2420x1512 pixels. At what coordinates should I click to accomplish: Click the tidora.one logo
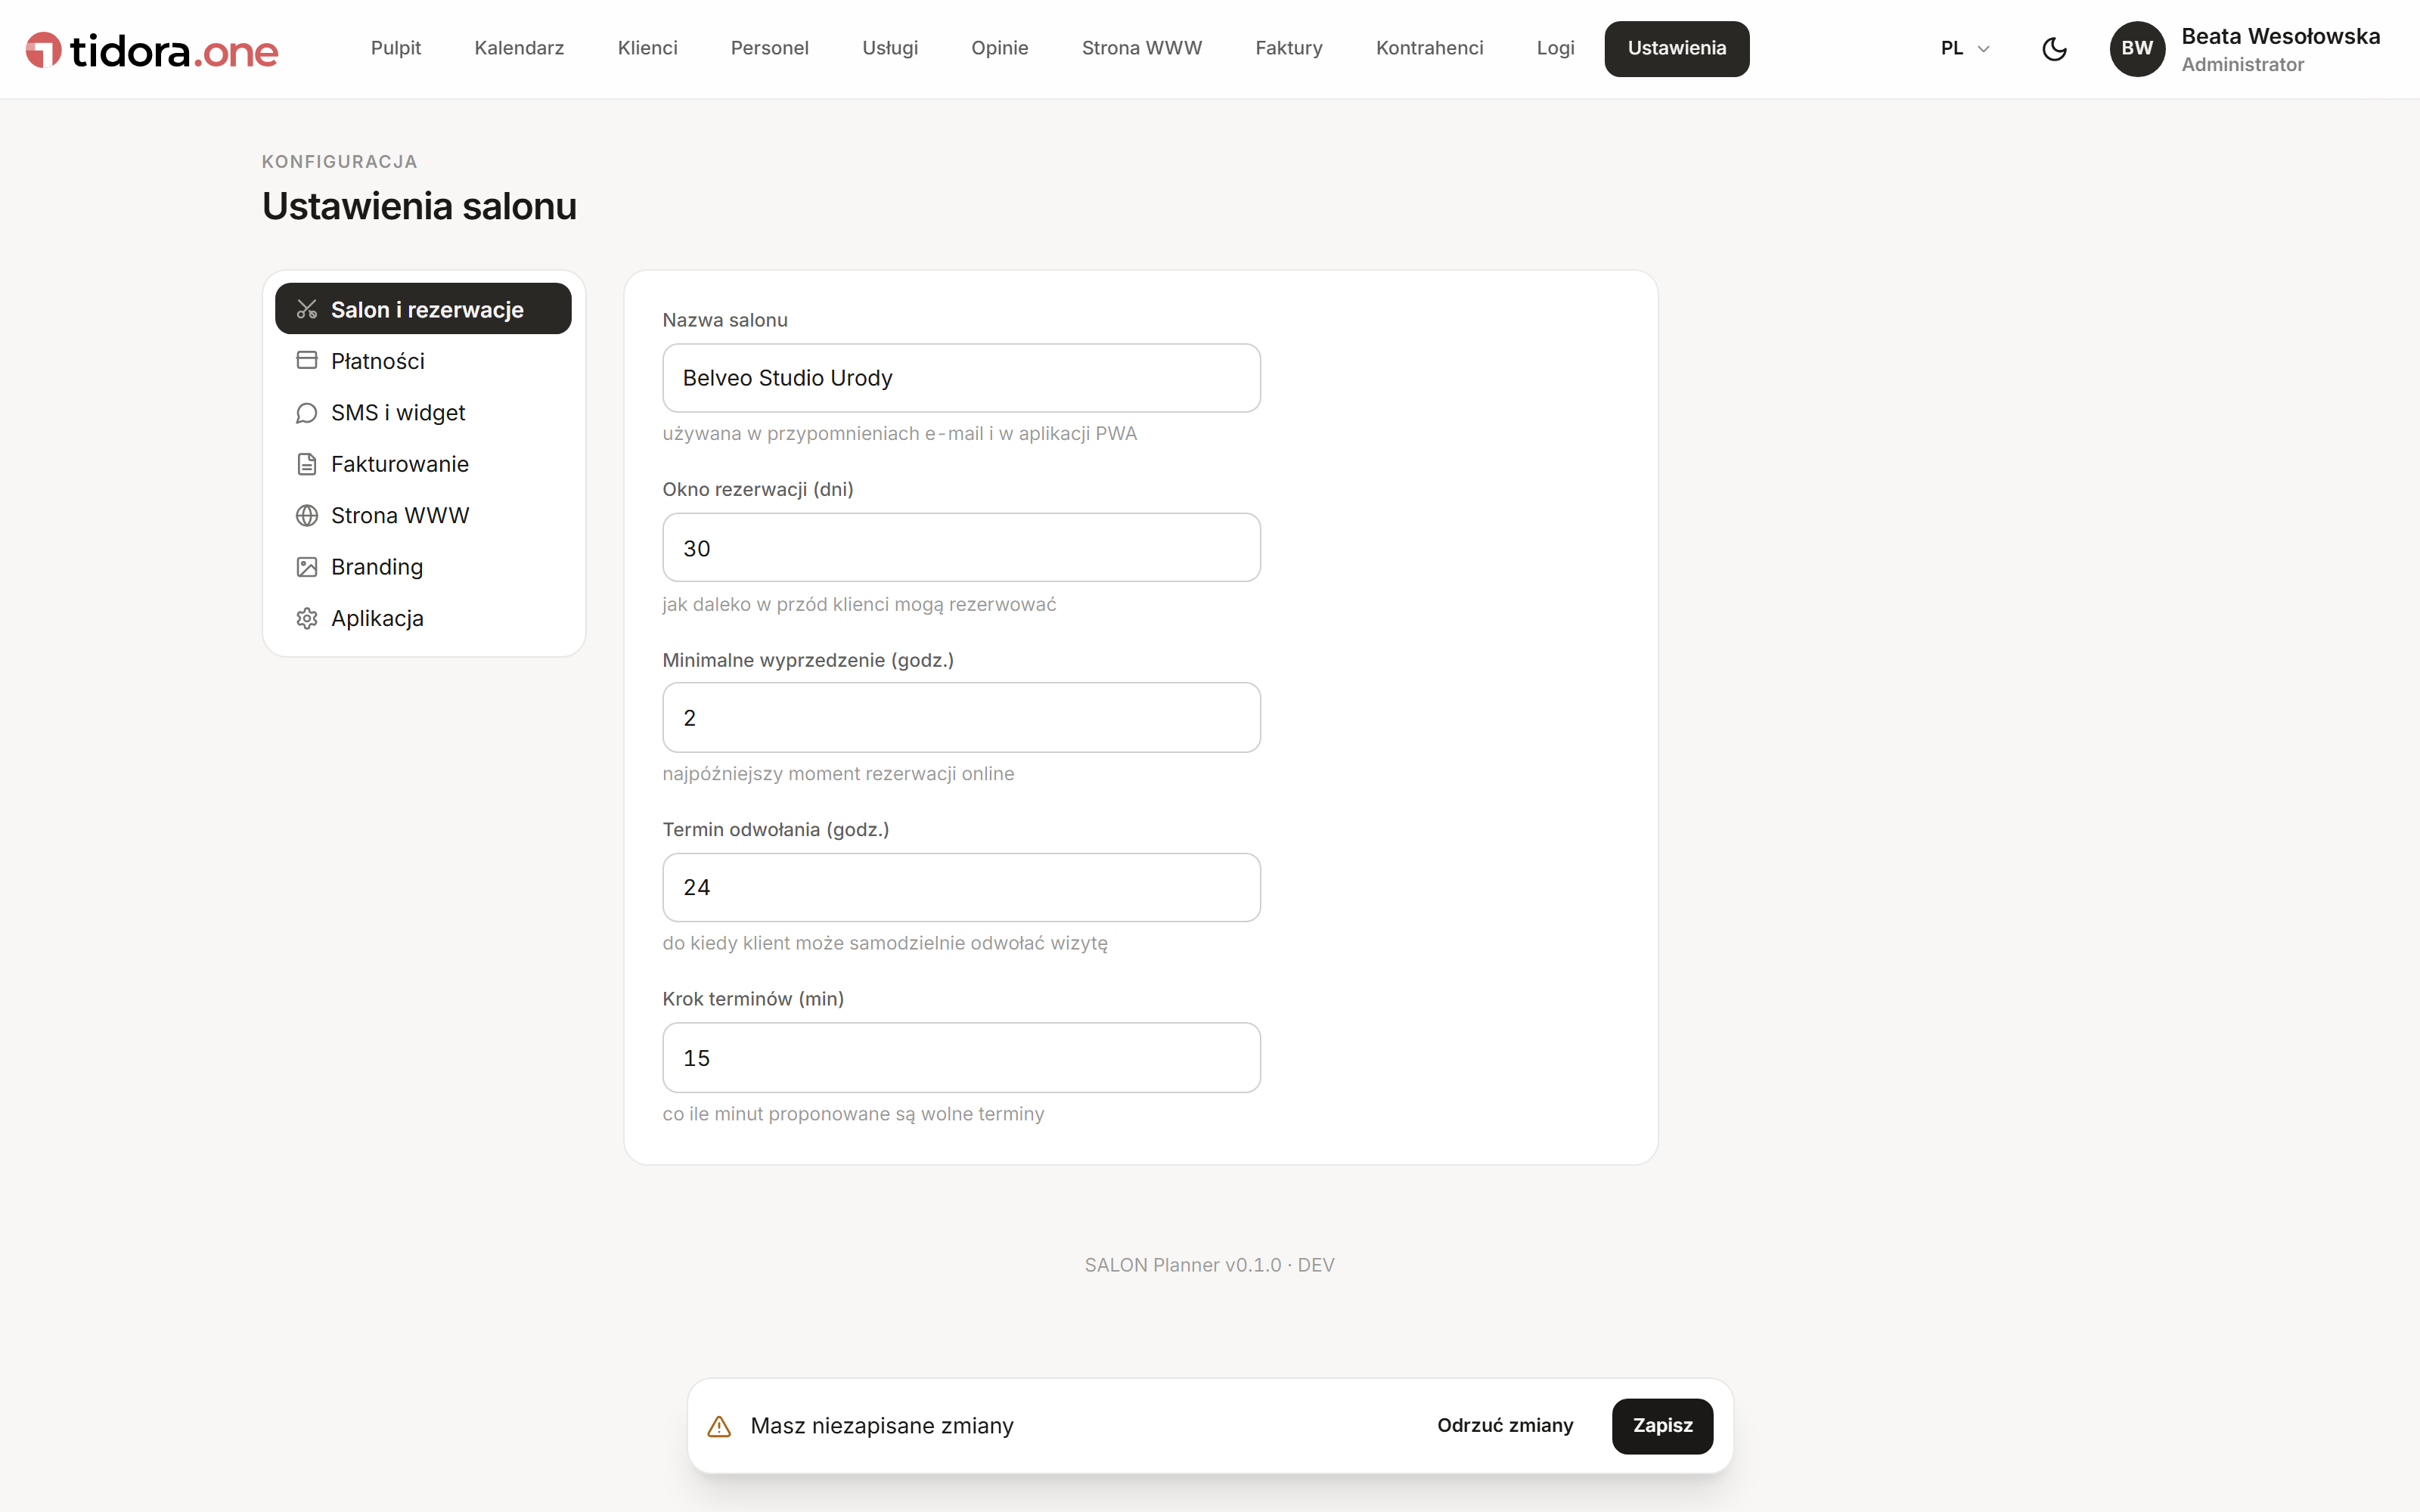click(x=152, y=50)
